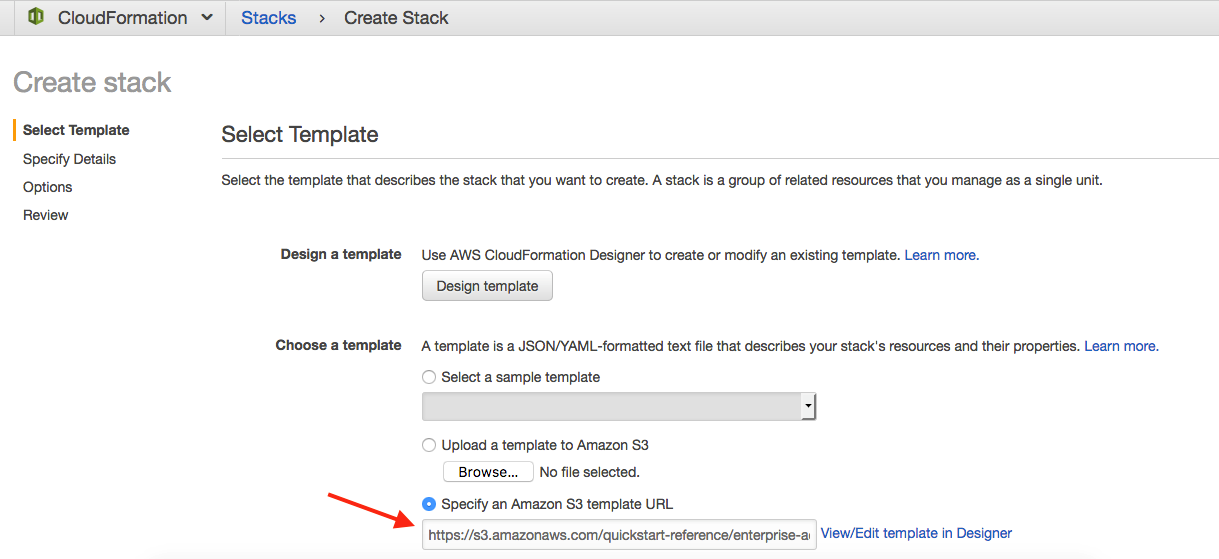Viewport: 1219px width, 559px height.
Task: Open Learn more link for Designer
Action: [x=941, y=255]
